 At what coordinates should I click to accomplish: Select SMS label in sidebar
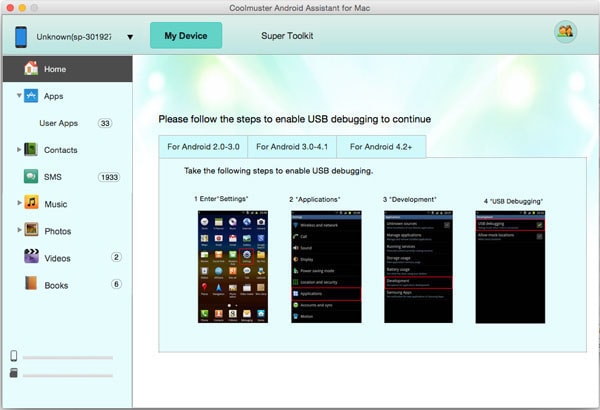pyautogui.click(x=52, y=177)
